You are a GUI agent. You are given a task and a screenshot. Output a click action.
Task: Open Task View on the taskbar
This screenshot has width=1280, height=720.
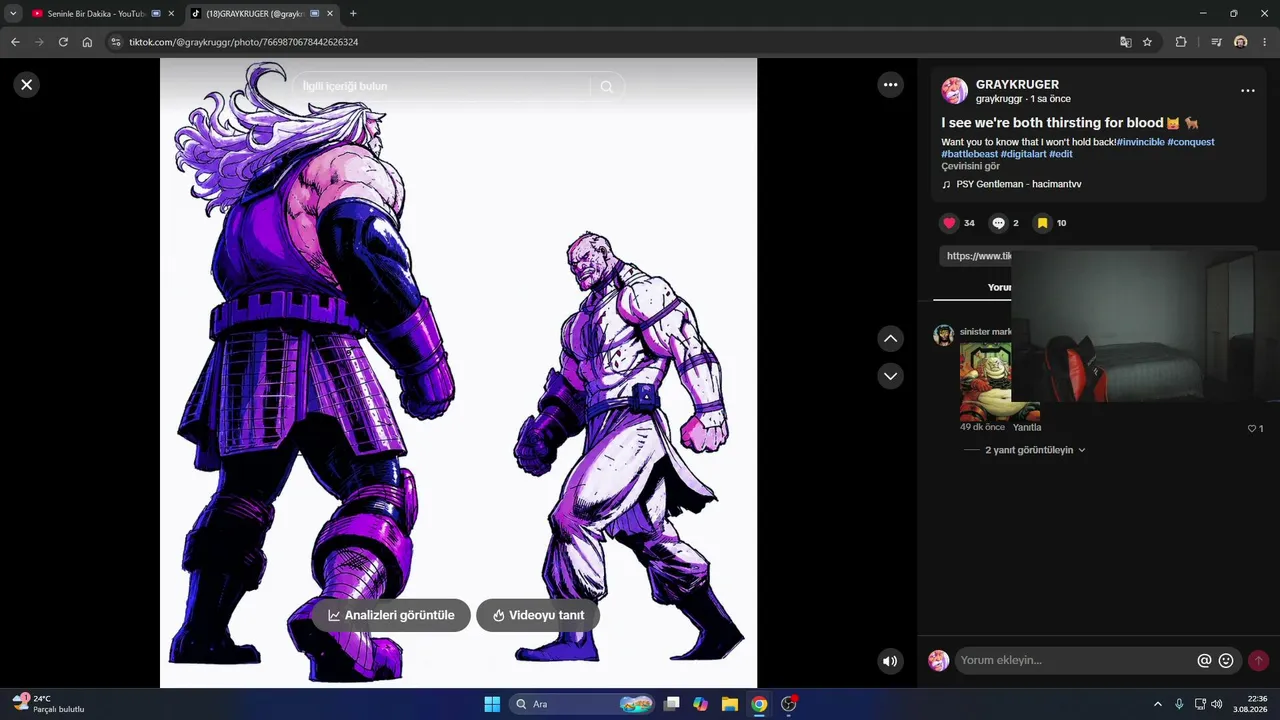(672, 704)
